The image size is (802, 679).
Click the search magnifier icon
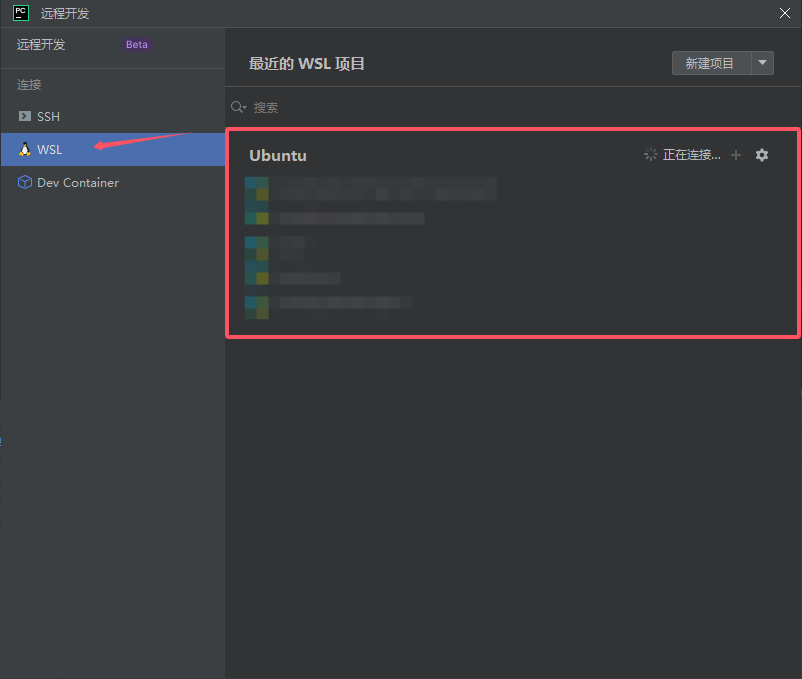pyautogui.click(x=238, y=107)
